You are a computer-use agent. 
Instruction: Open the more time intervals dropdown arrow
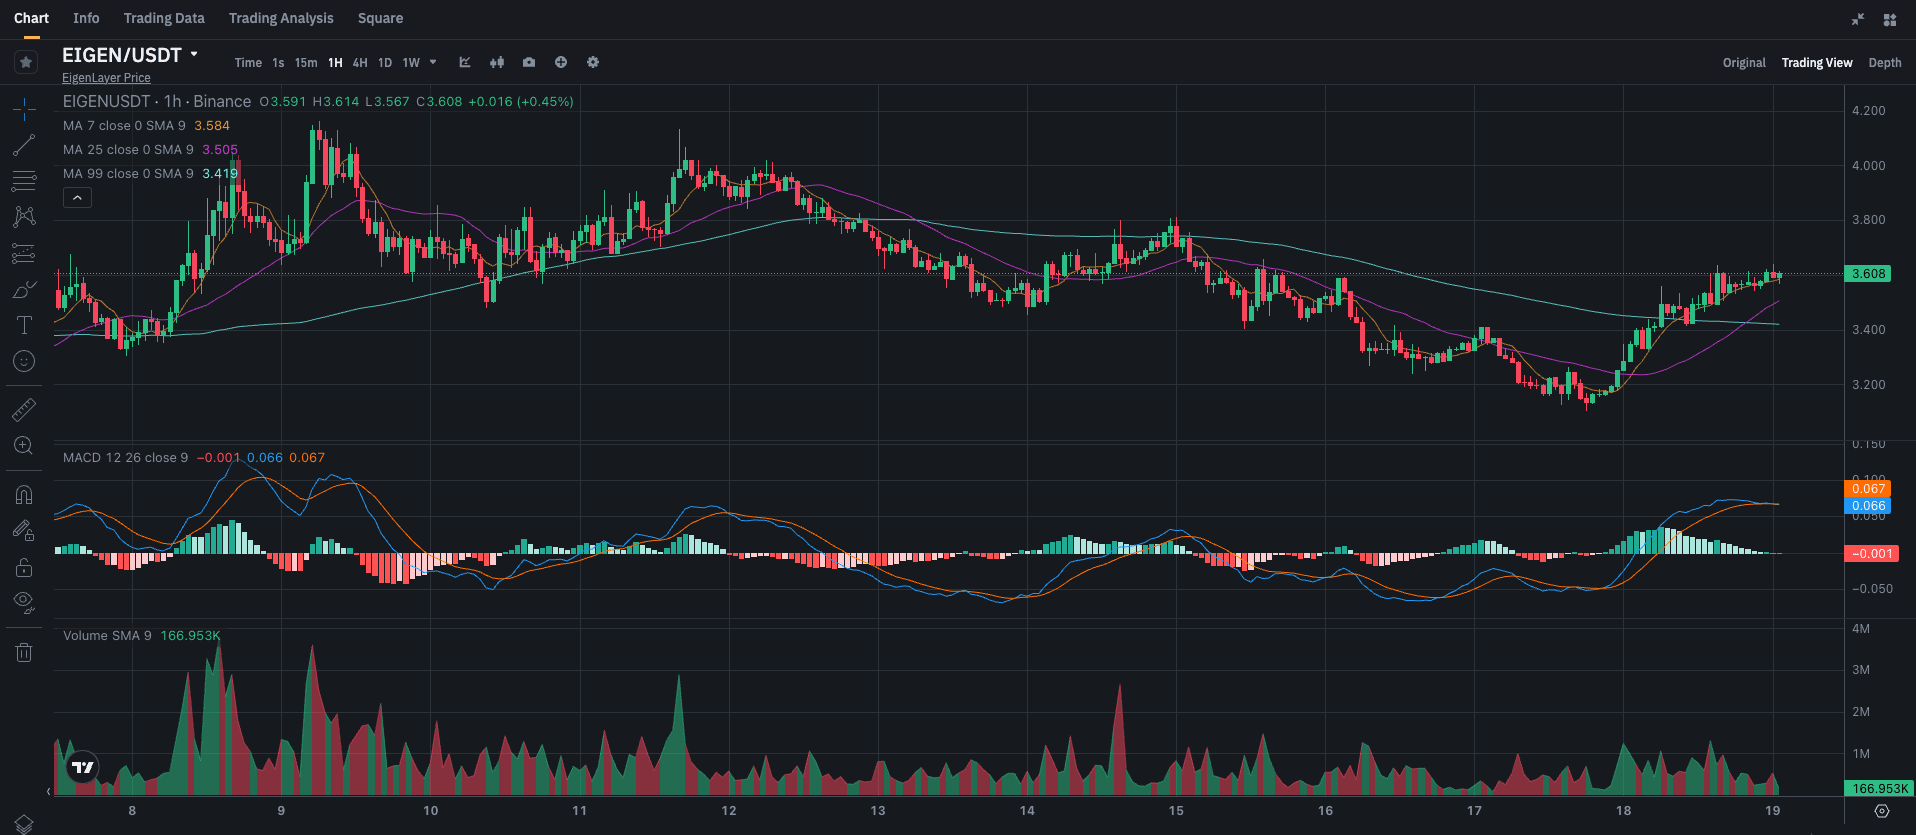433,62
